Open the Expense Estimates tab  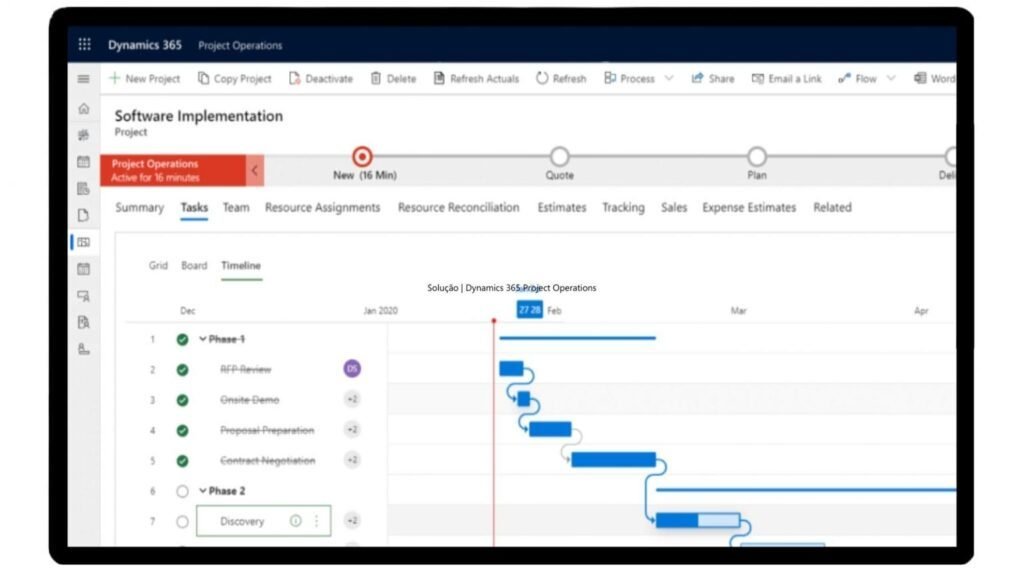coord(749,208)
